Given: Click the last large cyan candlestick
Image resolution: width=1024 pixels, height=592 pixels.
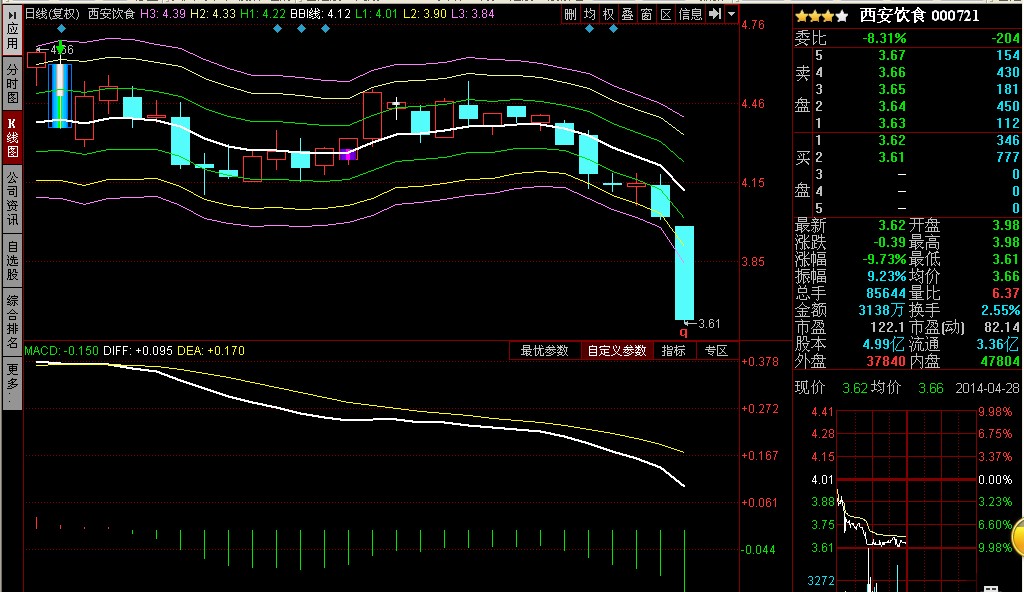Looking at the screenshot, I should coord(684,272).
